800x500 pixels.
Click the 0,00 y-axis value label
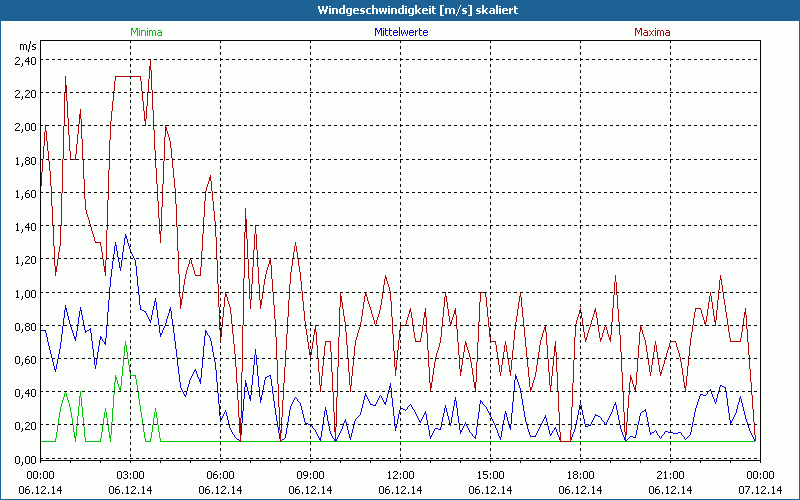coord(25,459)
